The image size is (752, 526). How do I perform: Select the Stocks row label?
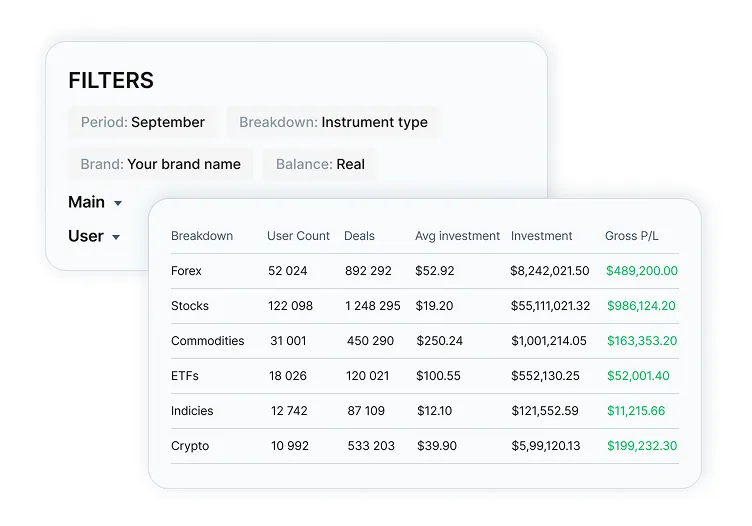coord(190,306)
